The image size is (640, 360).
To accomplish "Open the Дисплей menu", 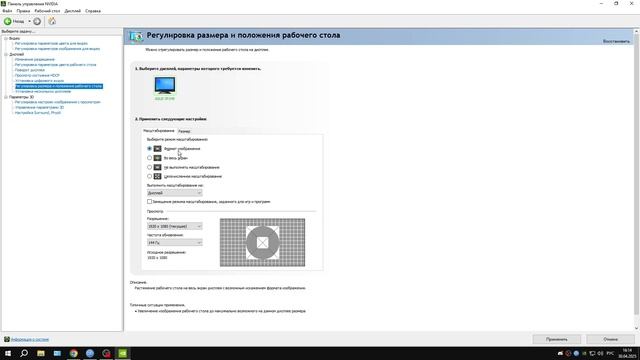I will coord(73,11).
